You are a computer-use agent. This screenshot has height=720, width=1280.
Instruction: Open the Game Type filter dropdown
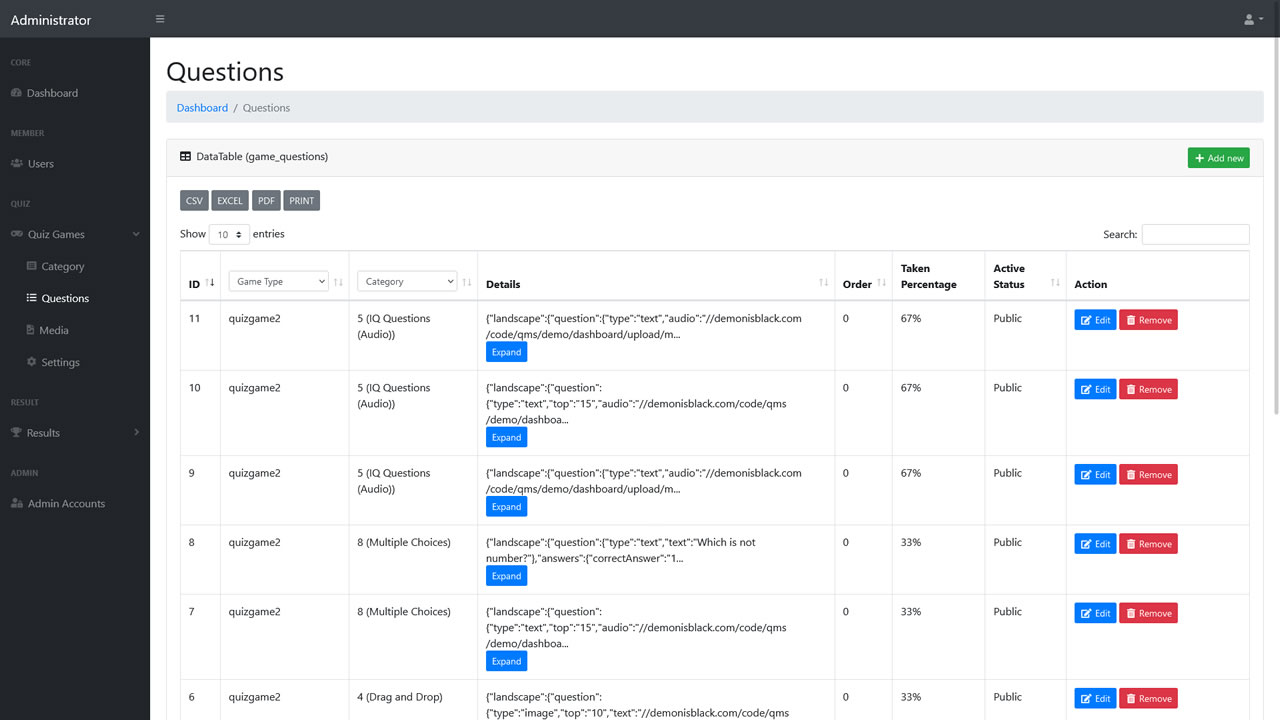click(278, 282)
